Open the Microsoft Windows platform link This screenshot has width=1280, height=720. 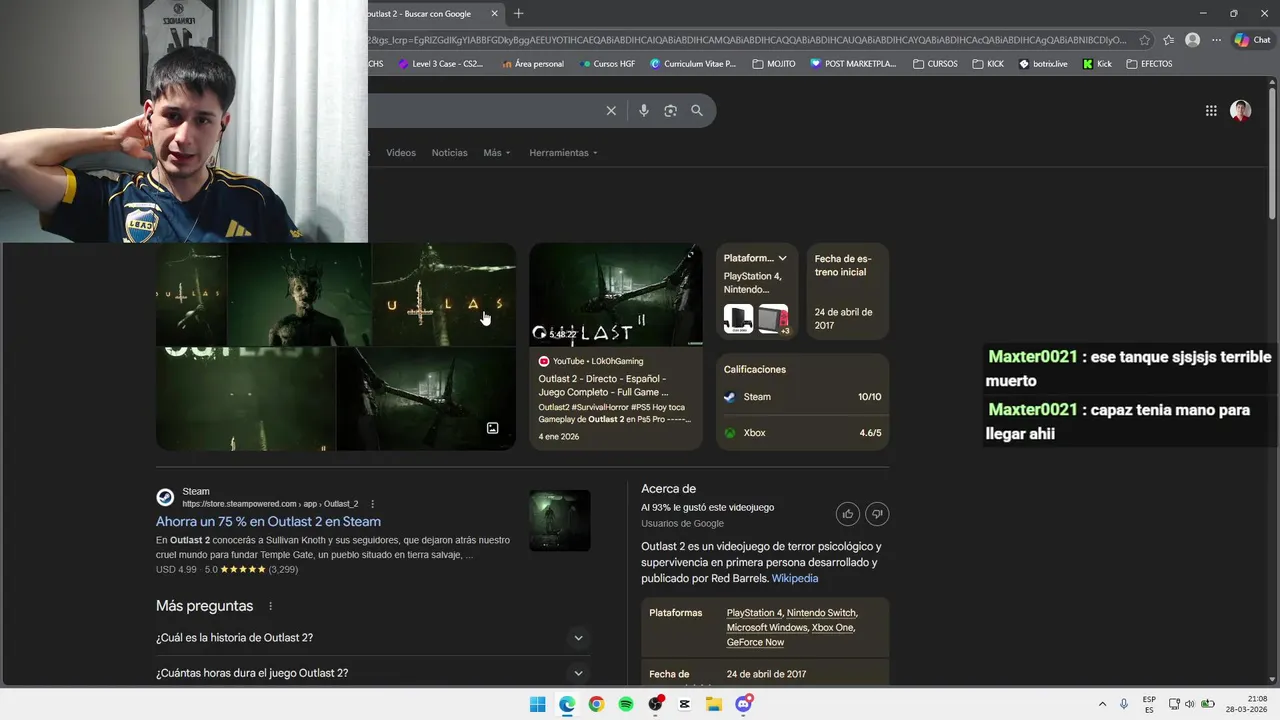tap(767, 628)
